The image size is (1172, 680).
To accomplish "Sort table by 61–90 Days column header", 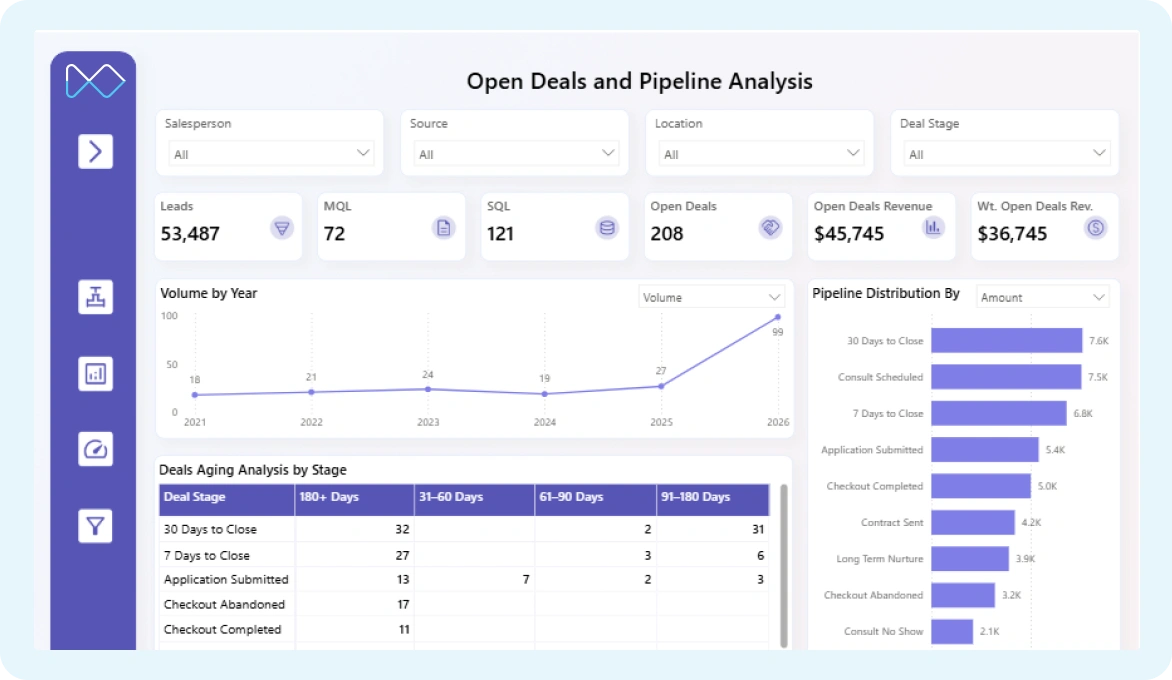I will point(596,499).
